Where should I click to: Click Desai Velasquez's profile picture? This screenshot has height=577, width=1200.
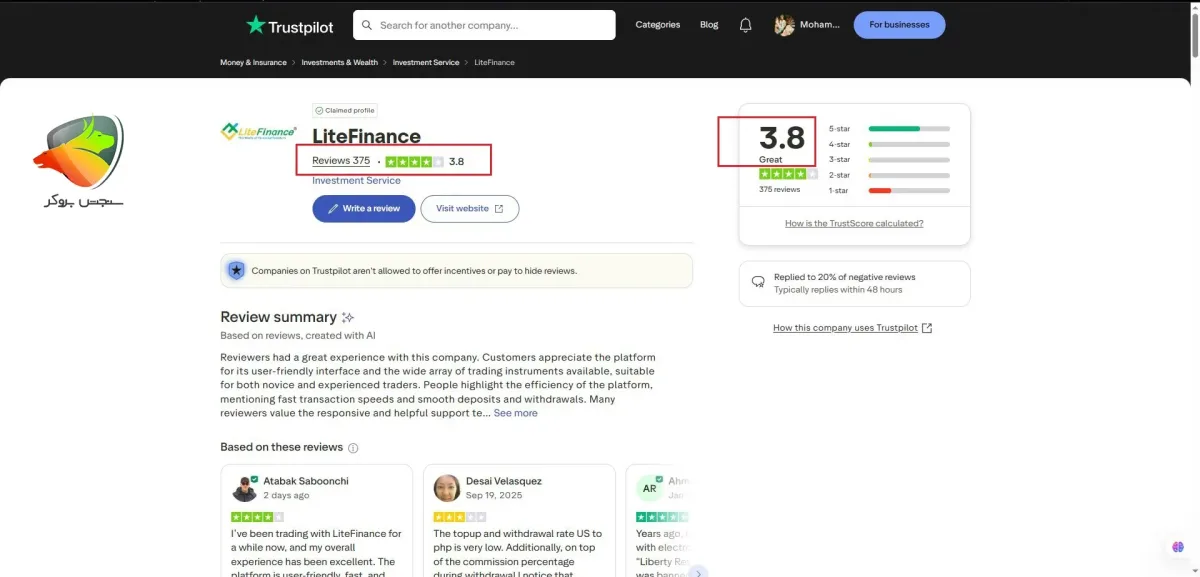[x=446, y=488]
